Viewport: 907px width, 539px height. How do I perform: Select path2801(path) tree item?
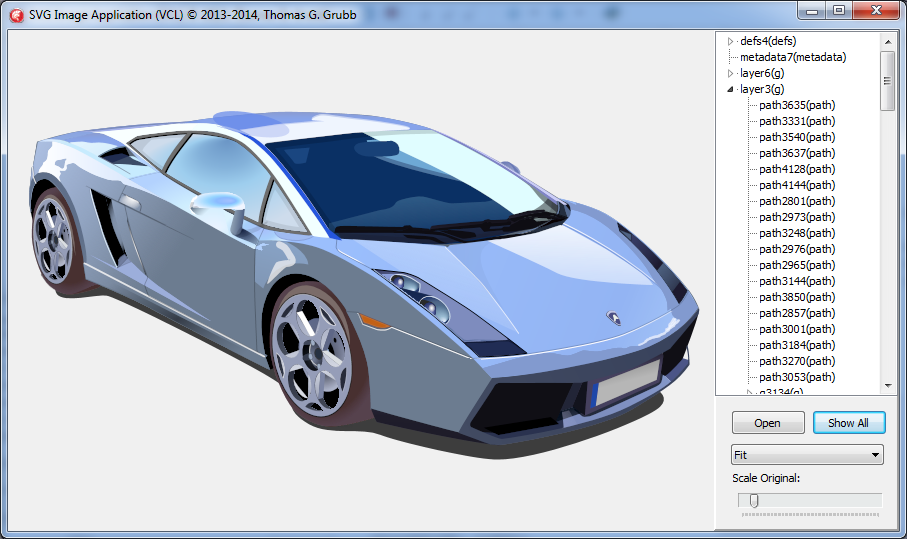tap(797, 201)
